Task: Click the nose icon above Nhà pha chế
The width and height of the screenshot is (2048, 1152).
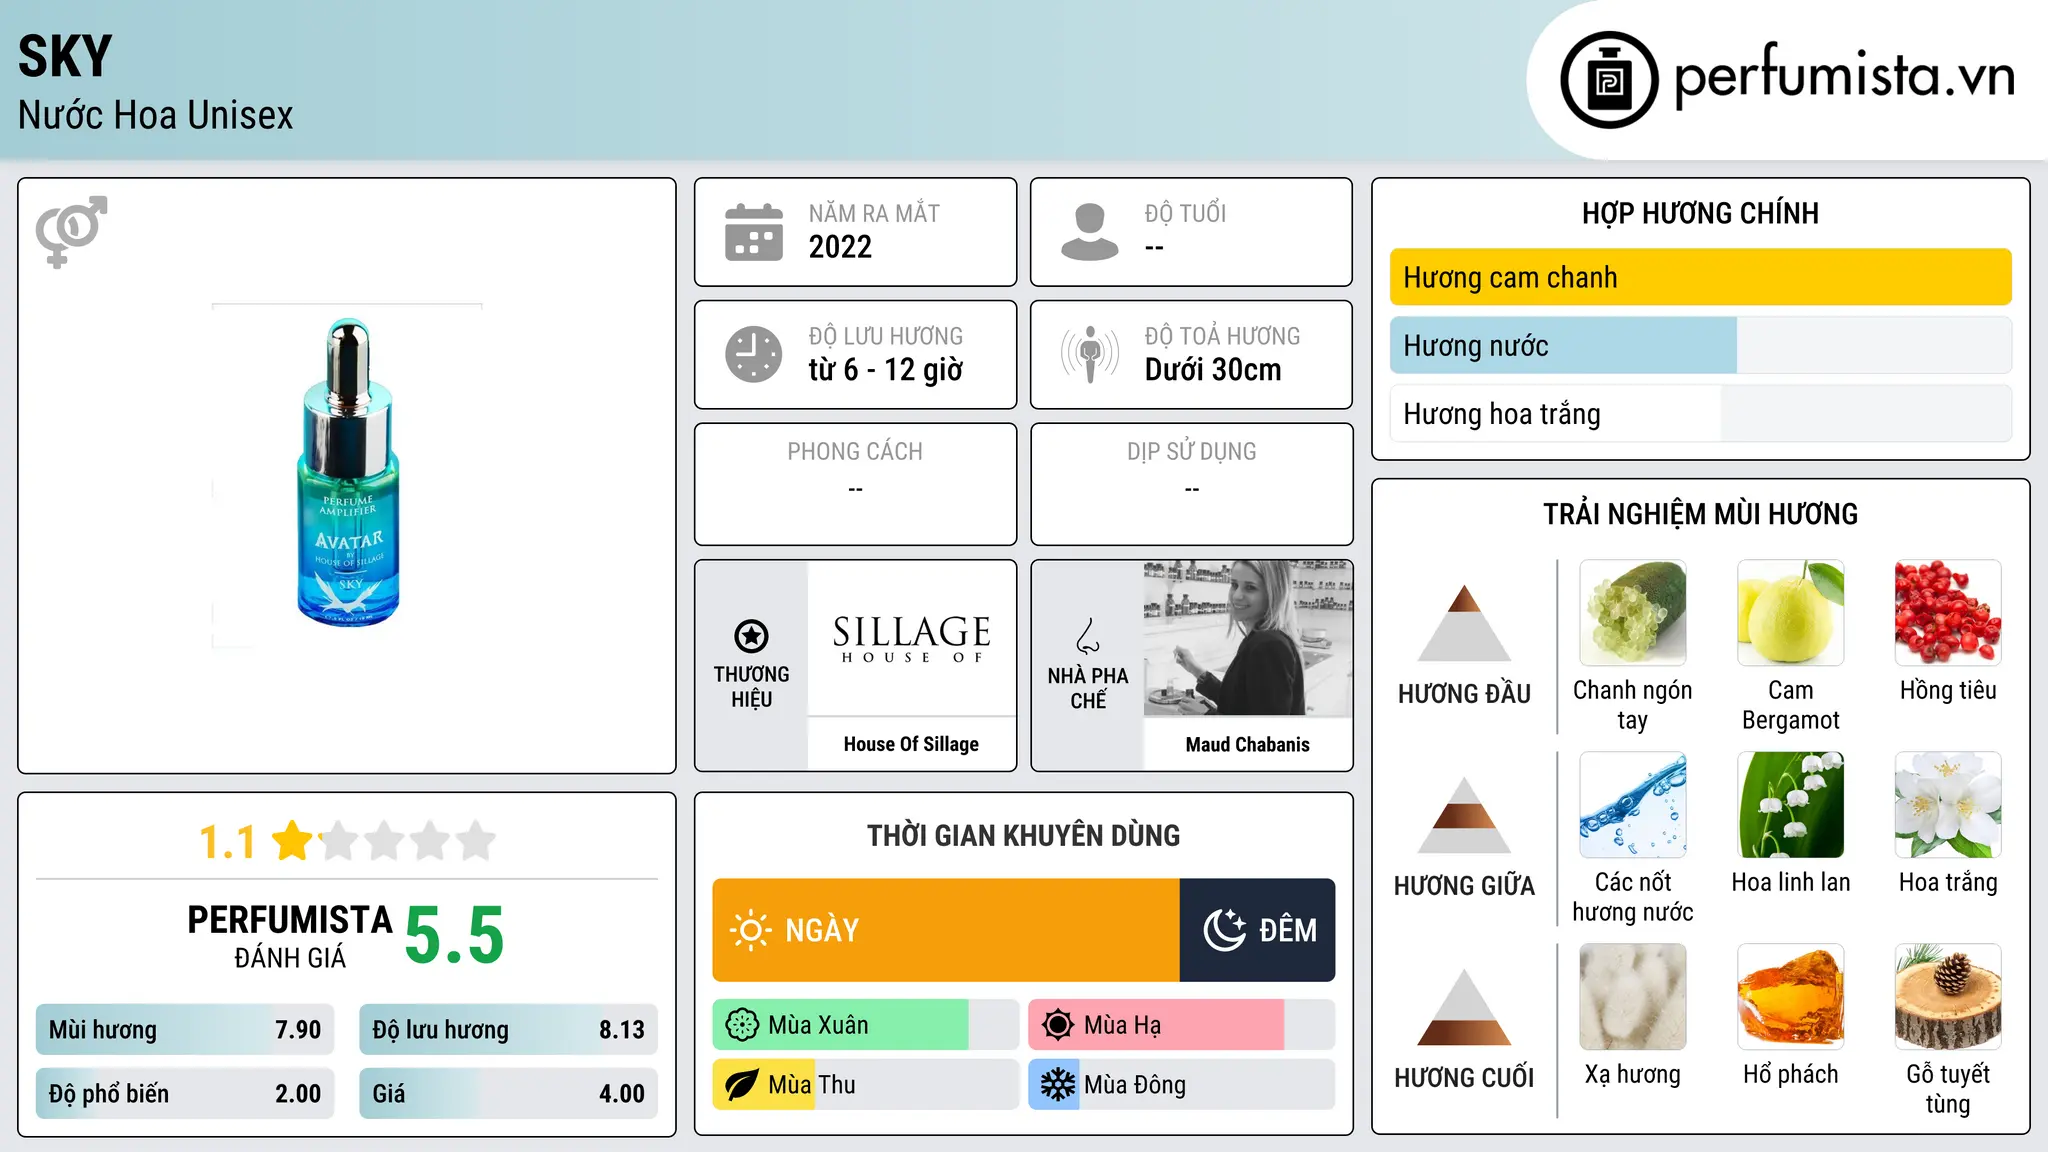Action: tap(1088, 635)
